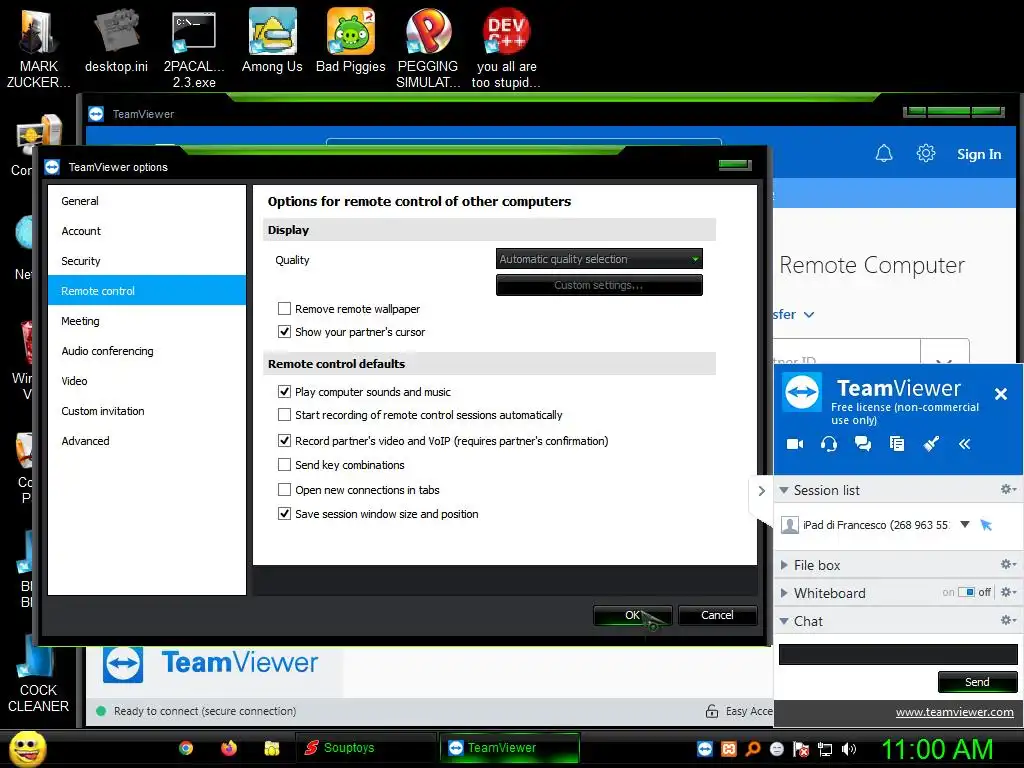
Task: Open dropdown arrow beside iPad di Francesco
Action: tap(965, 524)
